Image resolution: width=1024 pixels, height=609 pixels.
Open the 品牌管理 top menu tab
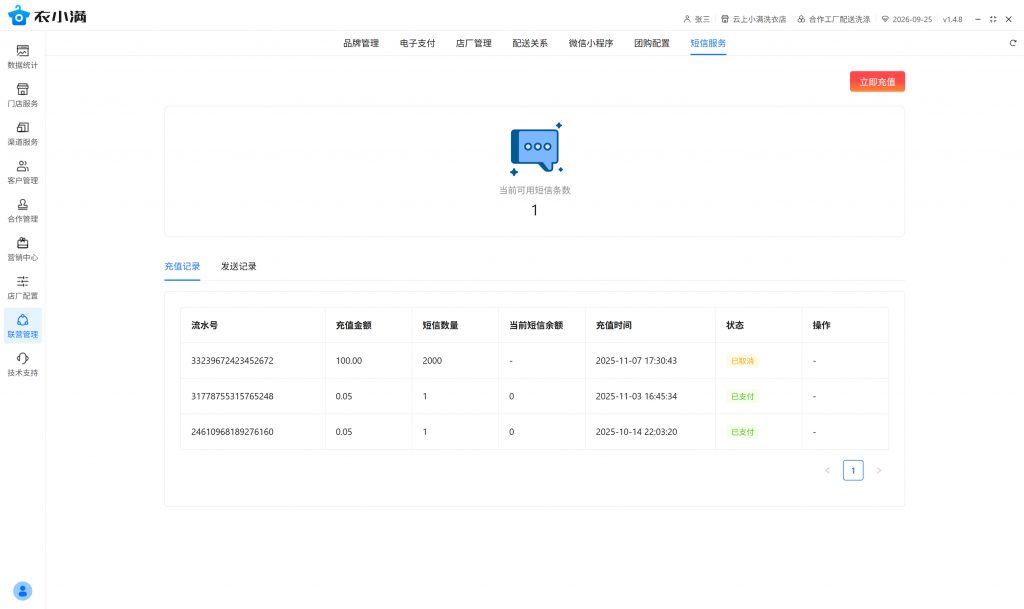pos(361,43)
